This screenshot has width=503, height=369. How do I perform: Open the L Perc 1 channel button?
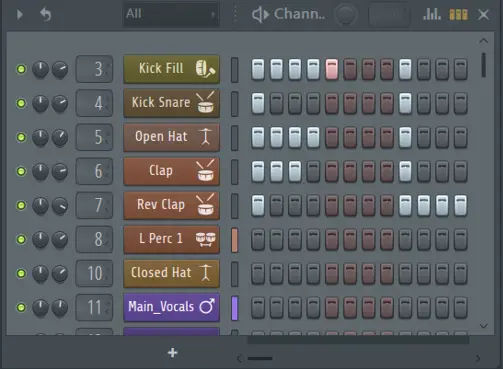point(172,239)
